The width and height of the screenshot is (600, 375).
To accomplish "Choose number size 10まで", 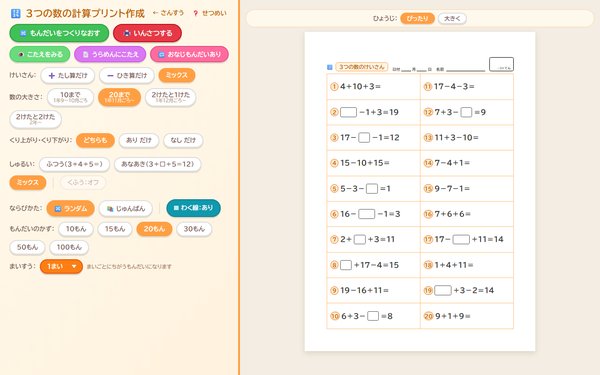I will tap(70, 98).
